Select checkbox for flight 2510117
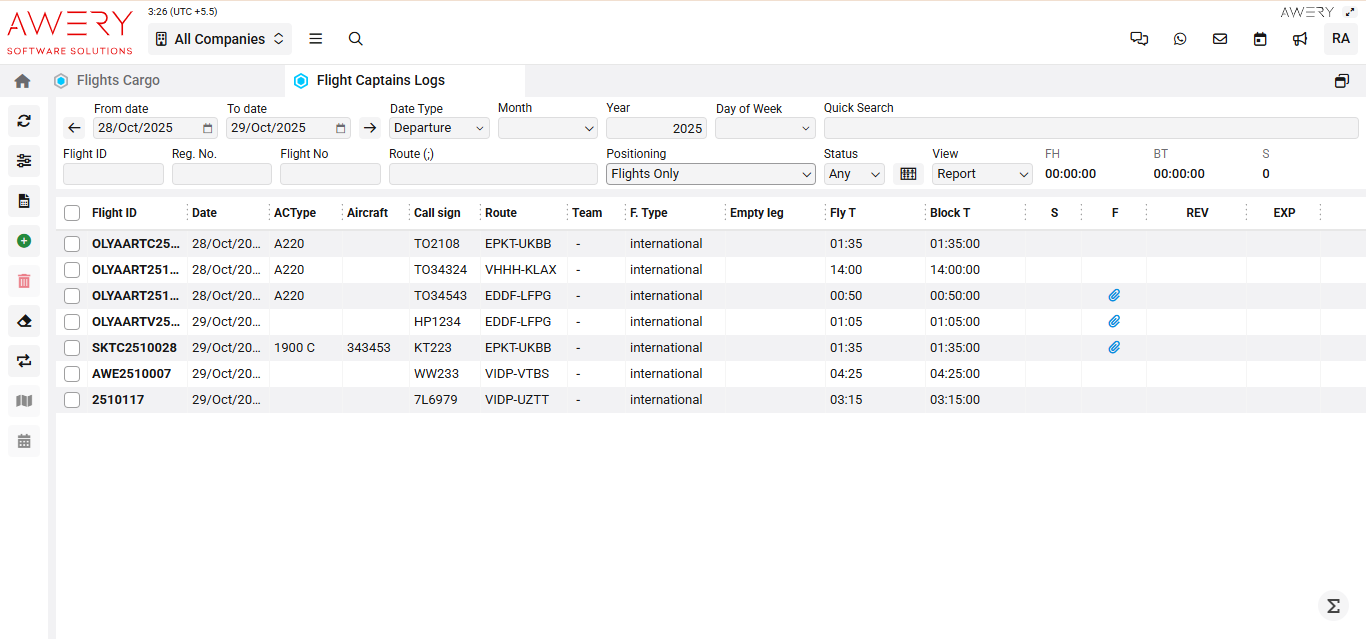The image size is (1366, 639). coord(72,399)
